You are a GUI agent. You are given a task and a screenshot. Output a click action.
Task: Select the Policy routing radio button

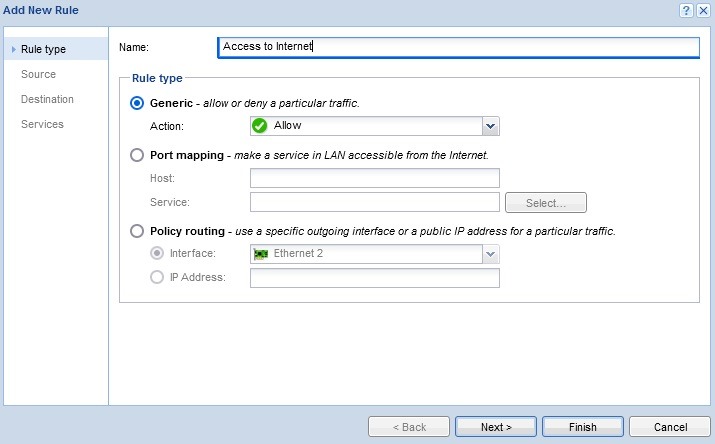[138, 231]
